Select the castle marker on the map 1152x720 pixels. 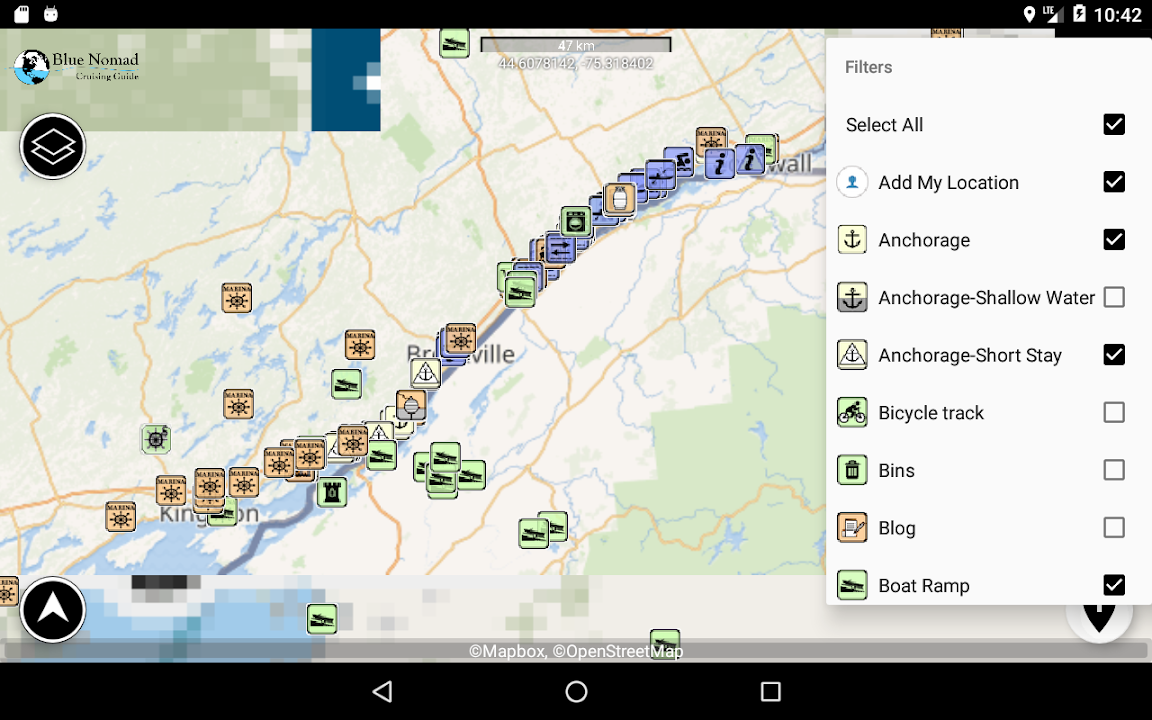(332, 491)
